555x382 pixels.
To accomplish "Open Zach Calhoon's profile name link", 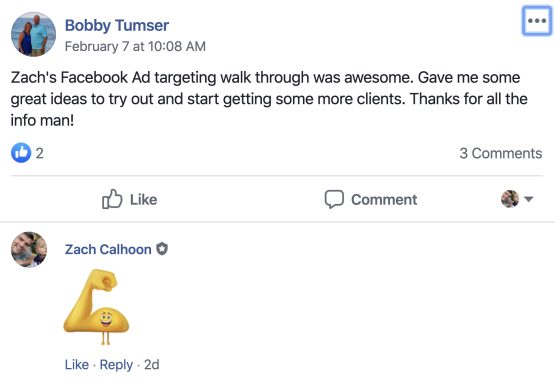I will [x=108, y=249].
